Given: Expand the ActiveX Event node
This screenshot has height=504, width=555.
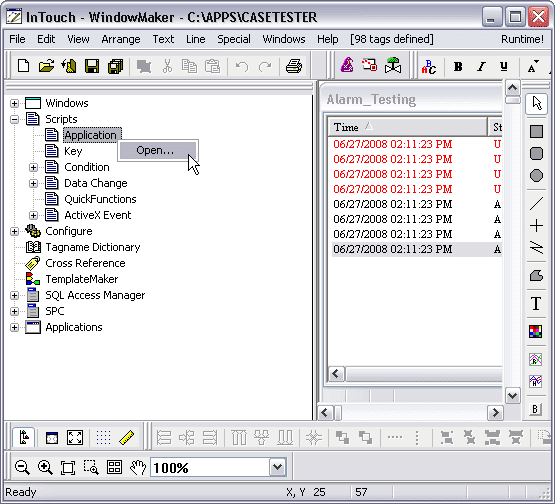Looking at the screenshot, I should pos(33,215).
